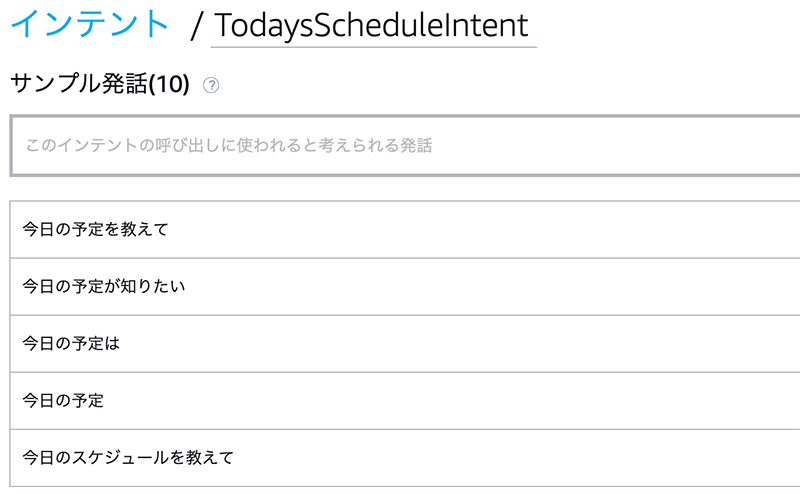This screenshot has height=494, width=800.
Task: Select the utterance row 今日の予定
Action: (x=405, y=401)
